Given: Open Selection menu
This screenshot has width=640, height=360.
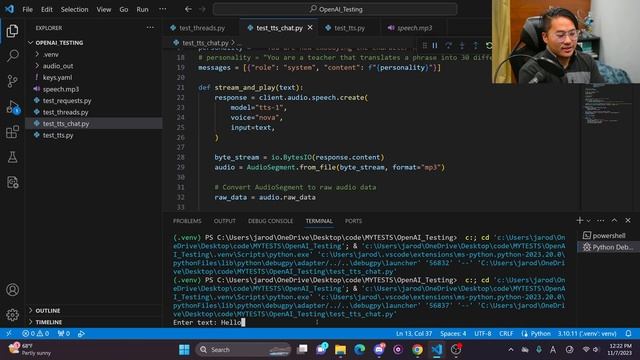Looking at the screenshot, I should pyautogui.click(x=74, y=9).
